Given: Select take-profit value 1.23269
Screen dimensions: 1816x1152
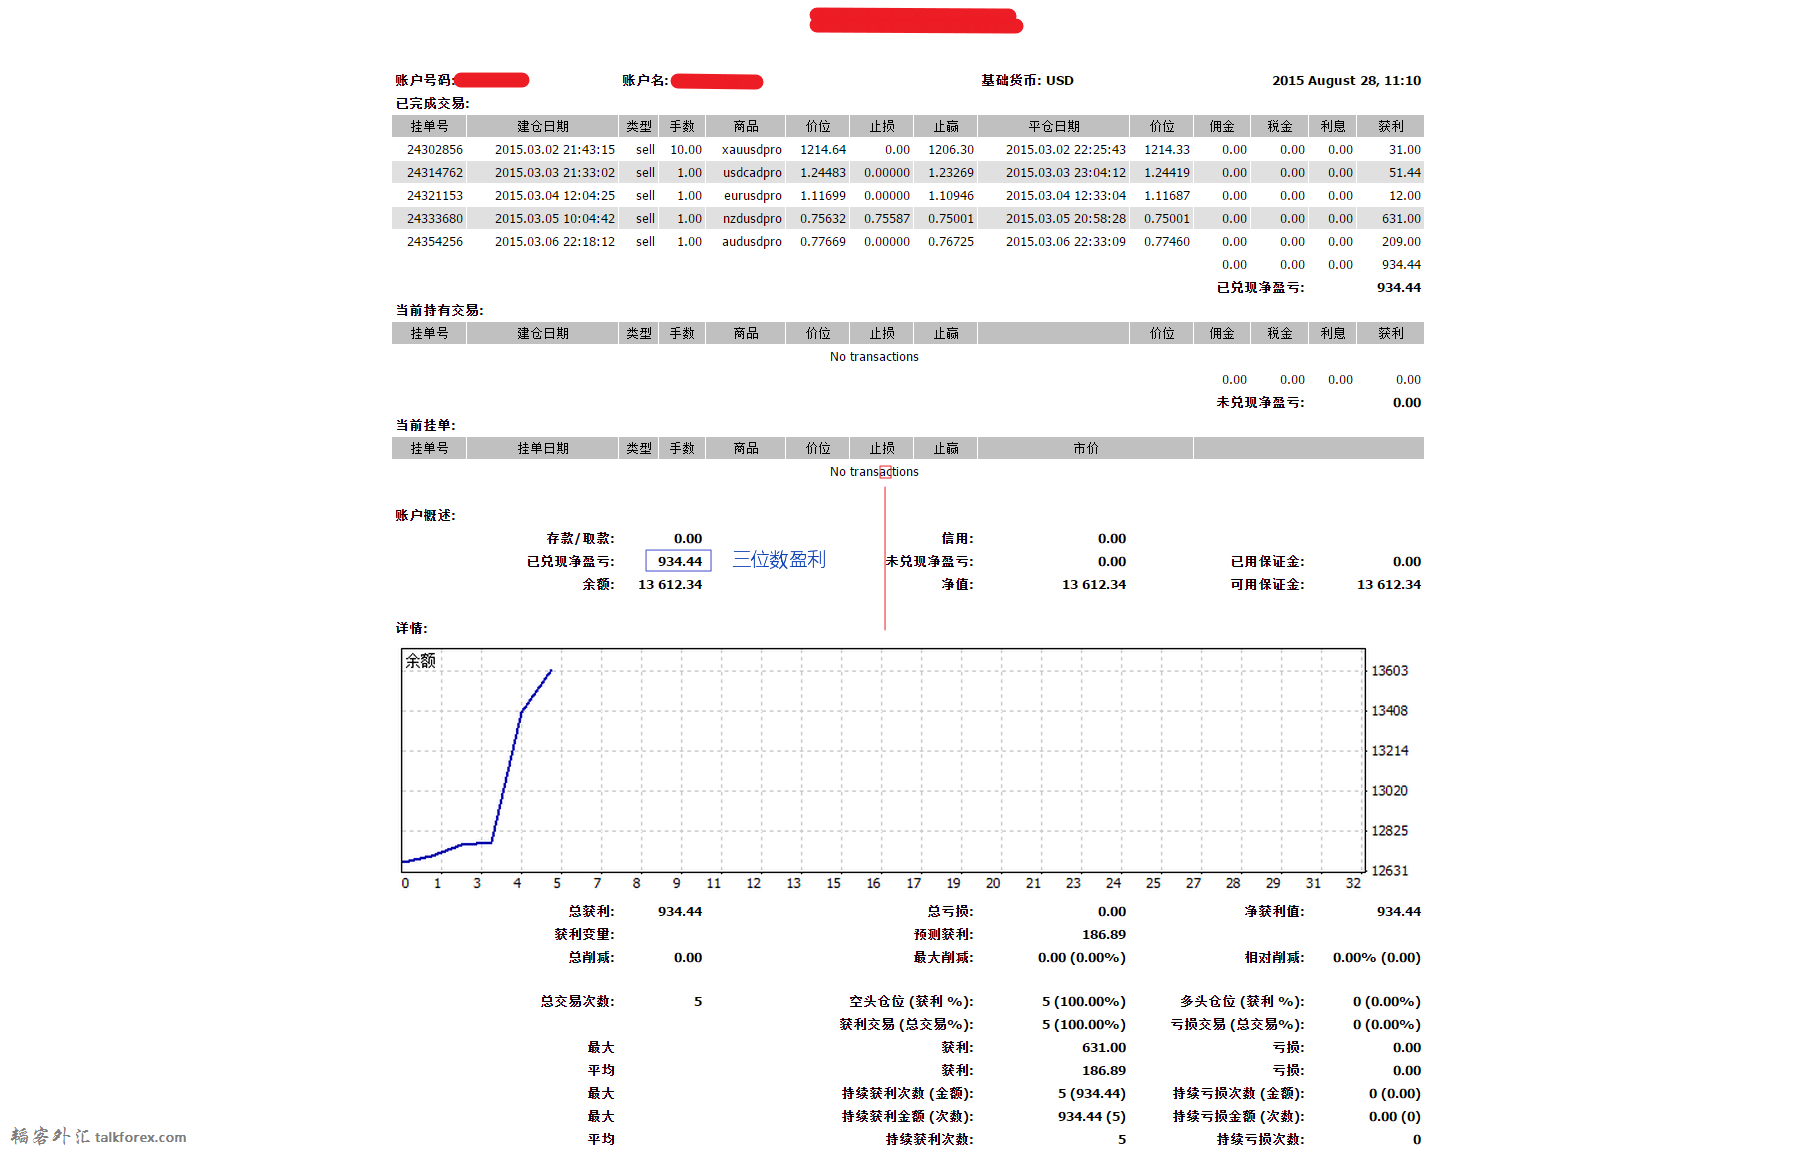Looking at the screenshot, I should pyautogui.click(x=950, y=173).
